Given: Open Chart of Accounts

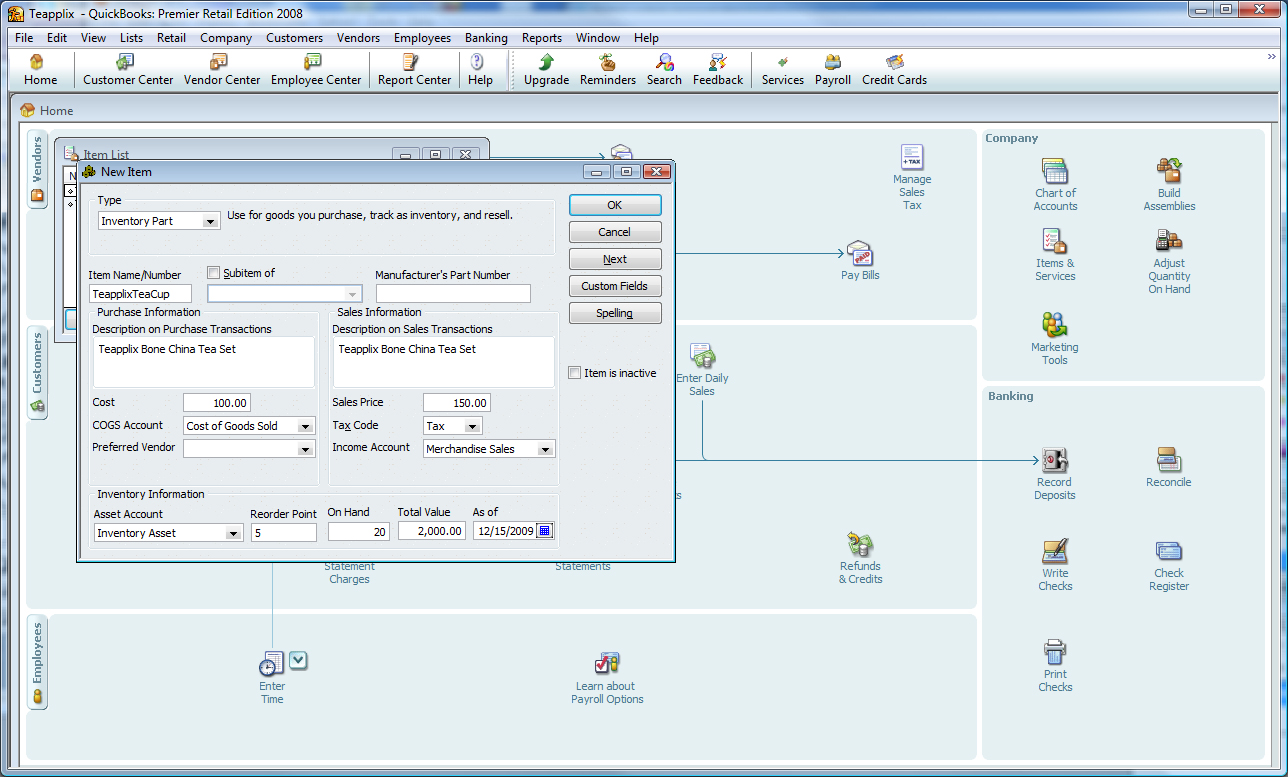Looking at the screenshot, I should (1055, 184).
